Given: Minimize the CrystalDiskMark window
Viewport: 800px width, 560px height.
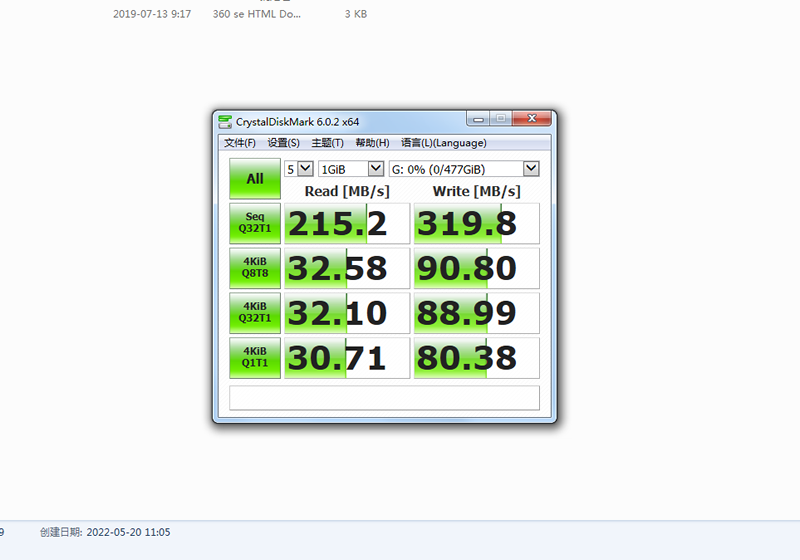Looking at the screenshot, I should (x=478, y=119).
